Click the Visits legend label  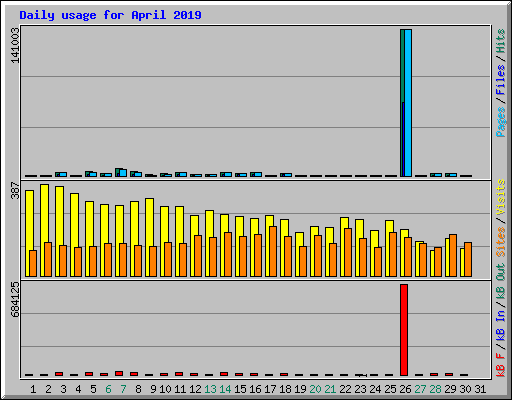click(500, 198)
